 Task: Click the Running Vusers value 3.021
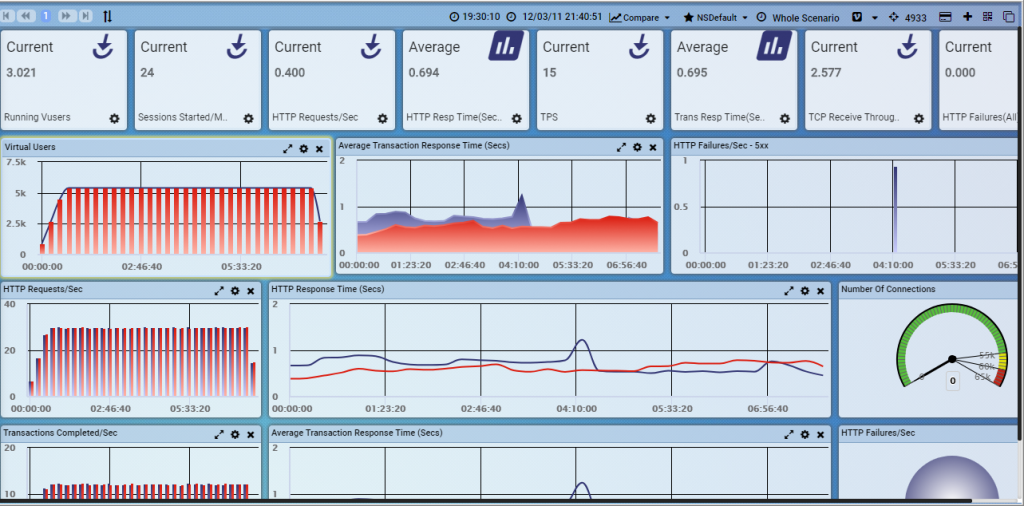click(x=21, y=72)
